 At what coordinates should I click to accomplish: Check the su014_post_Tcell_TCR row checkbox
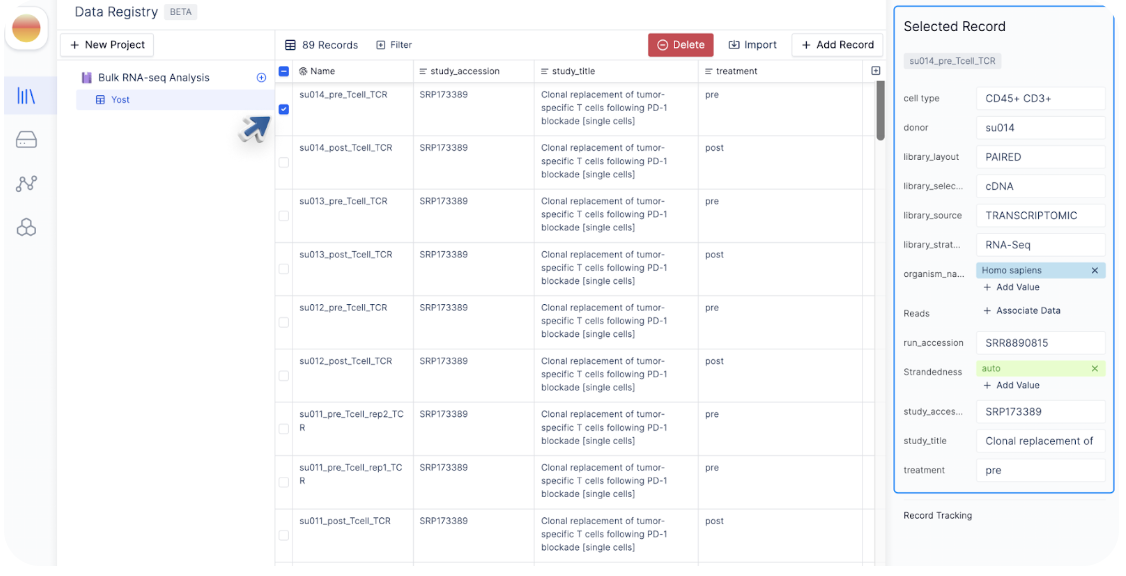tap(284, 162)
